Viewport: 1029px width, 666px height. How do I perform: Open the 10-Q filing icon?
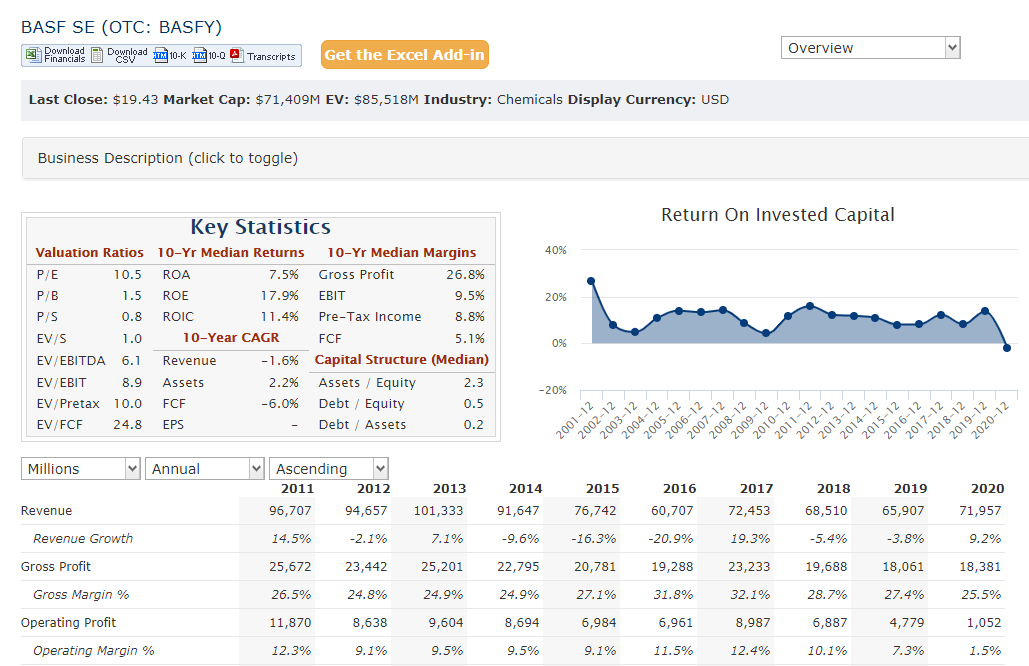point(200,55)
